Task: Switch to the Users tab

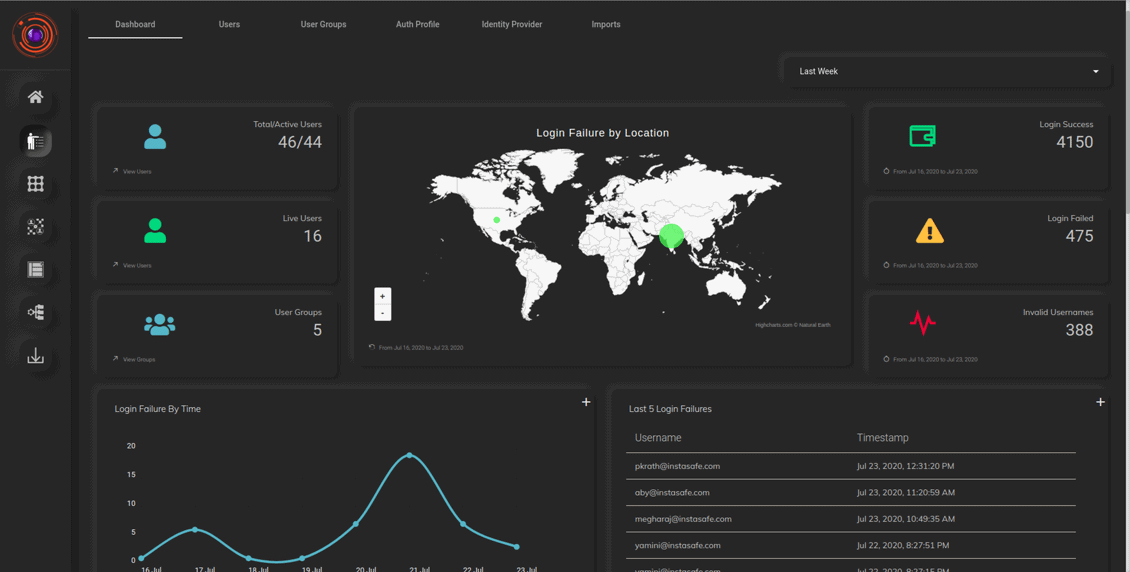Action: [x=229, y=24]
